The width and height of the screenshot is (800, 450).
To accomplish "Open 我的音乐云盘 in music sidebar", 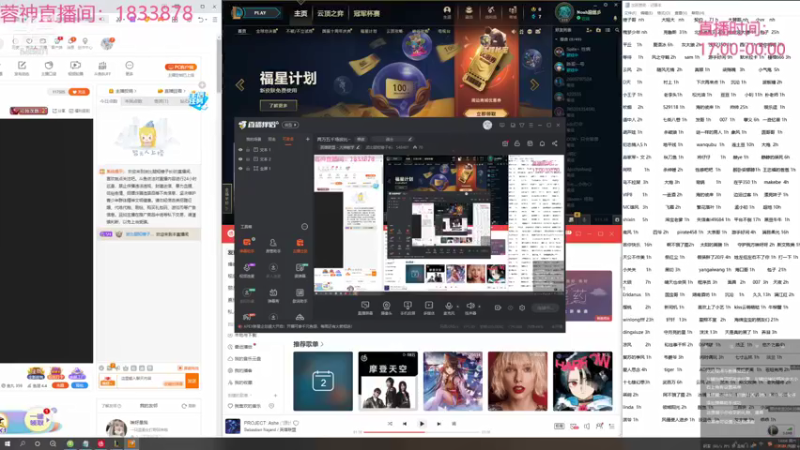I will (x=244, y=359).
